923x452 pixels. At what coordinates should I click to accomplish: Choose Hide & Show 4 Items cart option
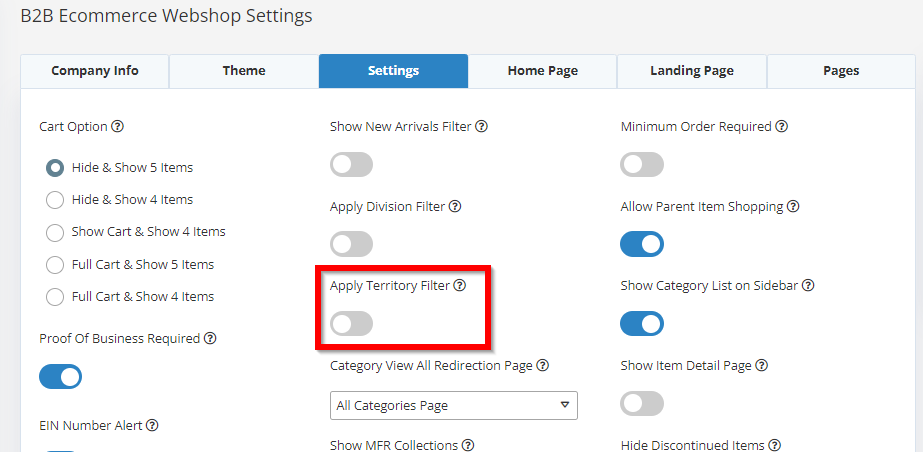point(55,200)
